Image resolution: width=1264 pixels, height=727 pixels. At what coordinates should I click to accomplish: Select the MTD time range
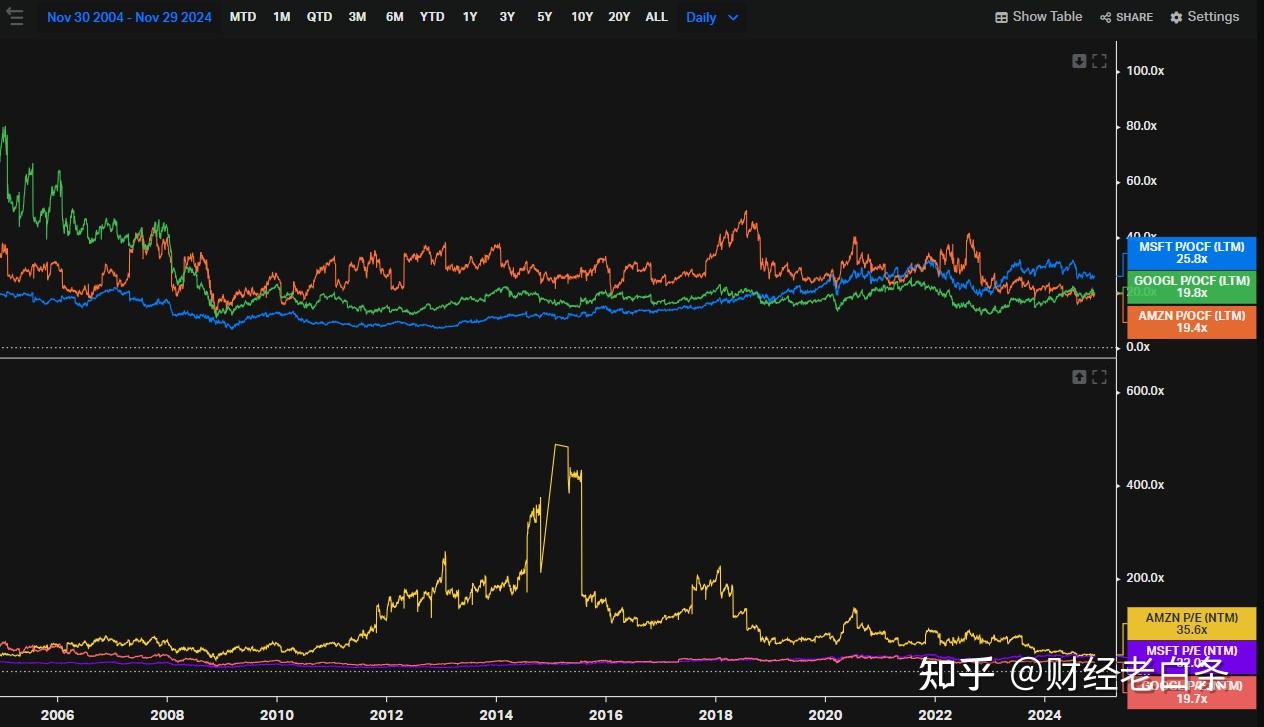click(x=243, y=17)
